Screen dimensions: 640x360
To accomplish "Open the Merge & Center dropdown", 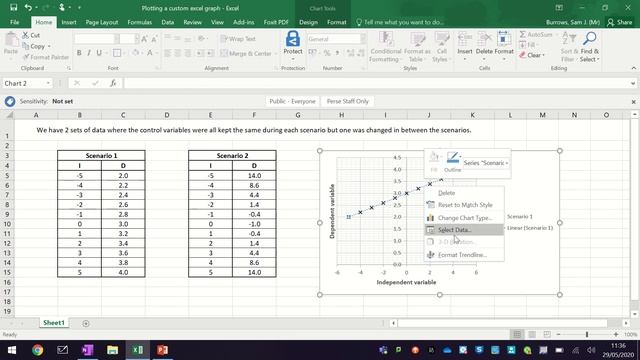I will click(276, 53).
